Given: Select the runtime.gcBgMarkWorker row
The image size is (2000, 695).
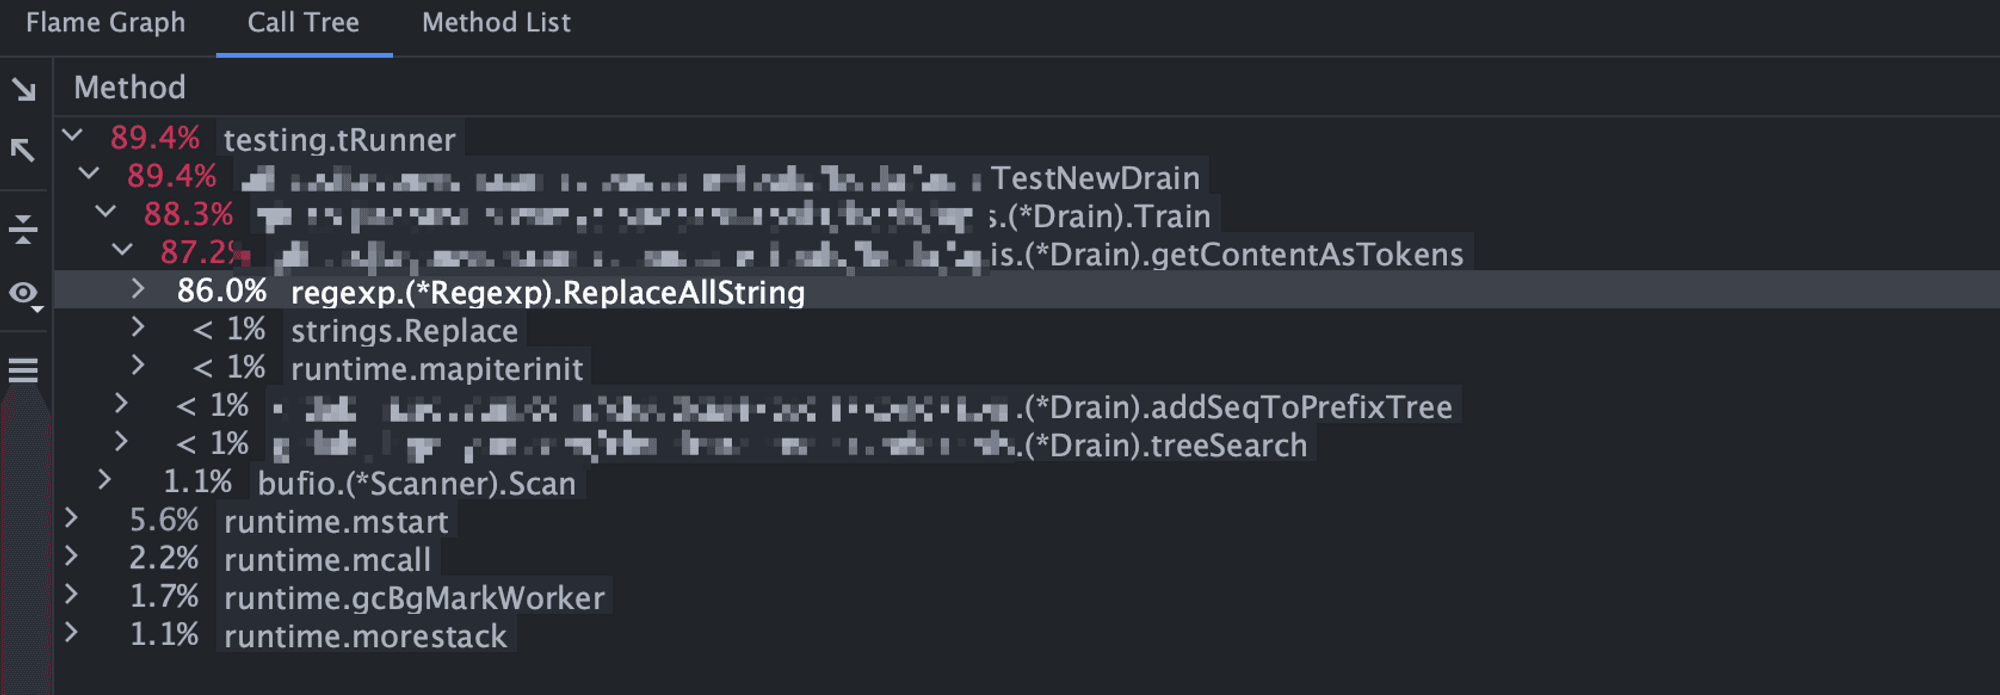Looking at the screenshot, I should (x=414, y=598).
